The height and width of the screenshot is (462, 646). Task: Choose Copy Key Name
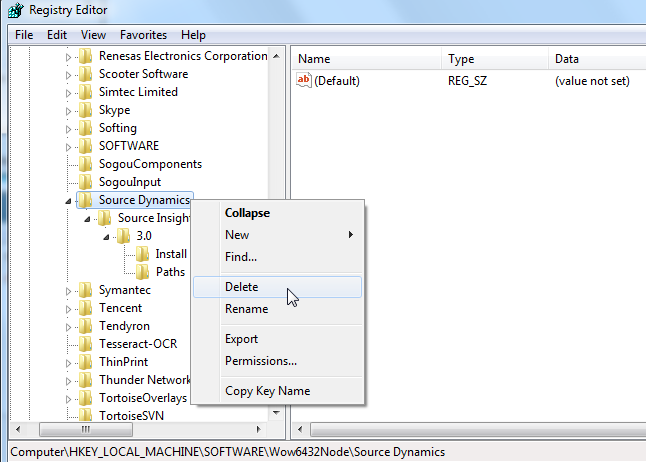coord(277,391)
